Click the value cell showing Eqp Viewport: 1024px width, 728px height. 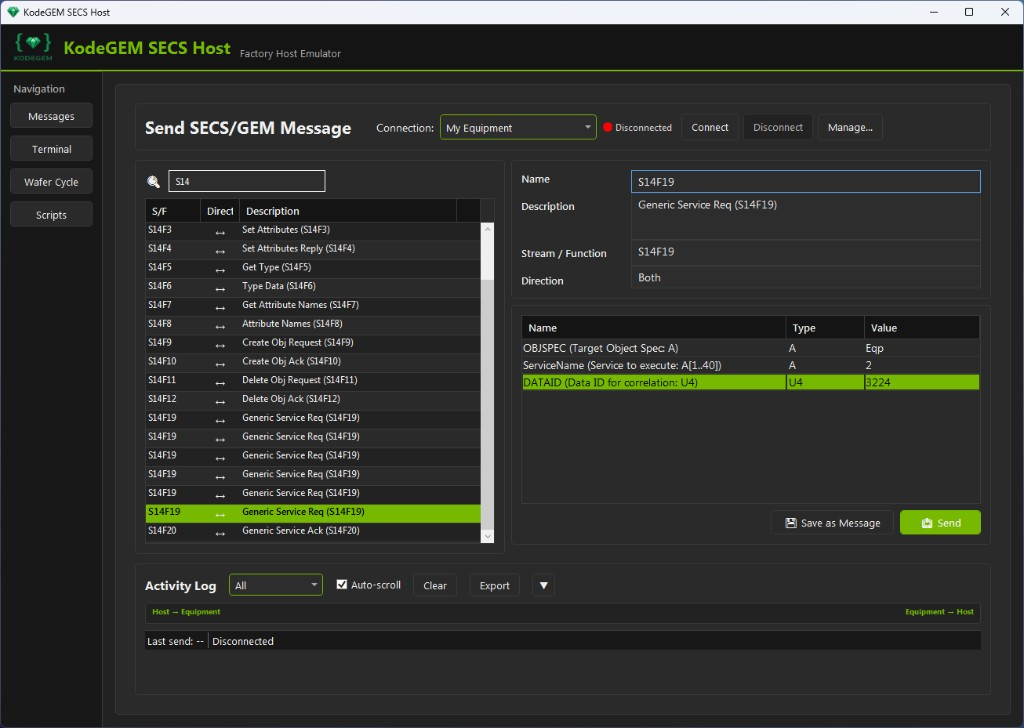[x=921, y=348]
